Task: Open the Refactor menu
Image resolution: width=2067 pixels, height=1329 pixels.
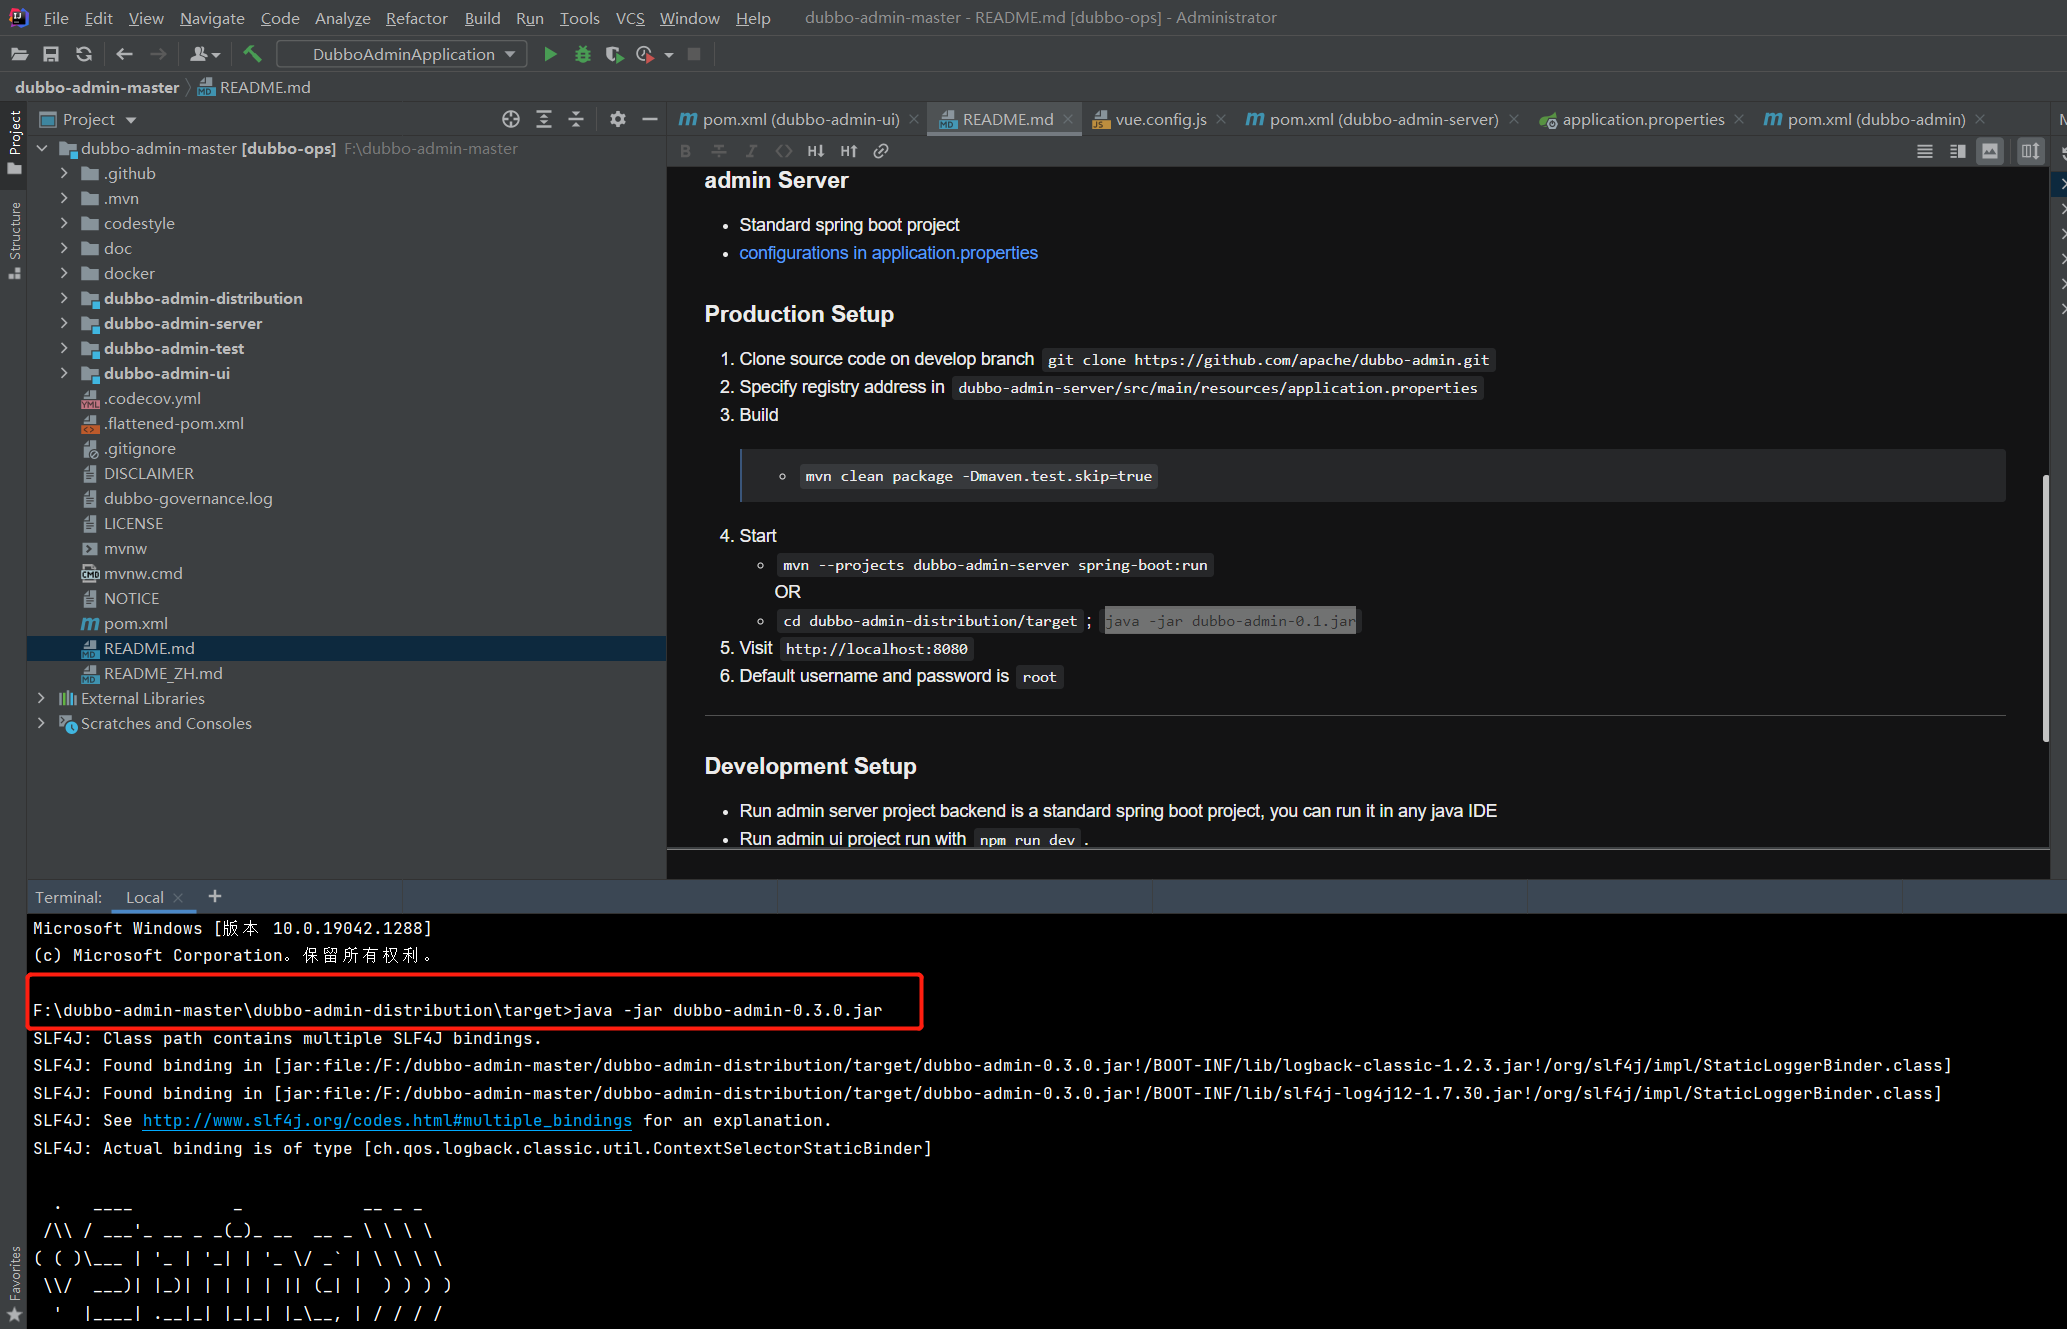Action: 416,18
